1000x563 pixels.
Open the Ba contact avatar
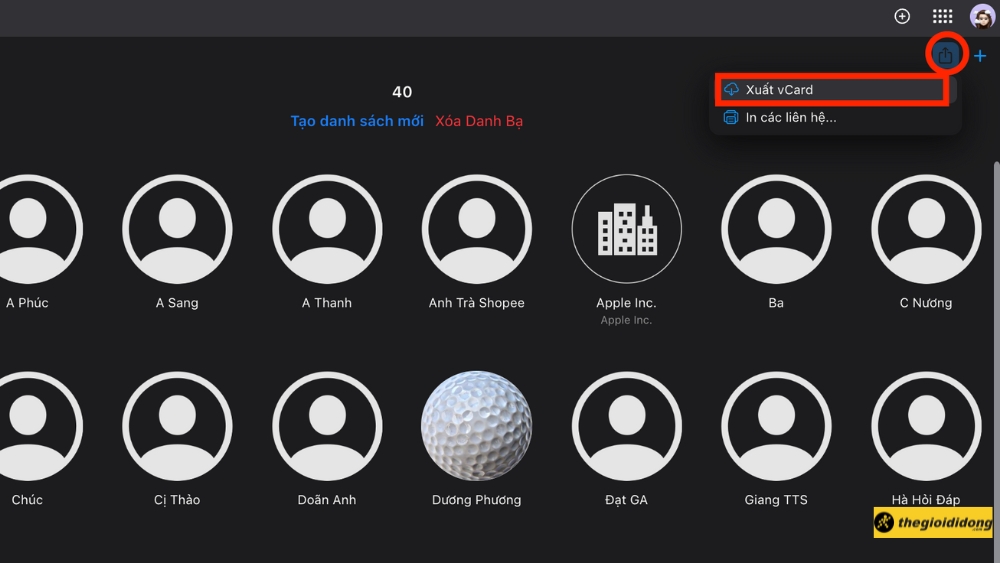click(776, 229)
